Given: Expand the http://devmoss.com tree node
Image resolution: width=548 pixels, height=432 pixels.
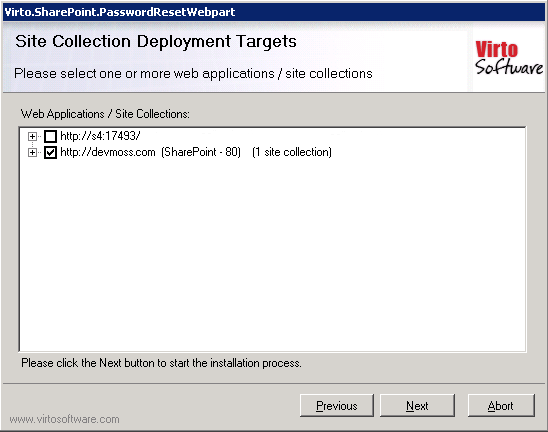Looking at the screenshot, I should (32, 152).
